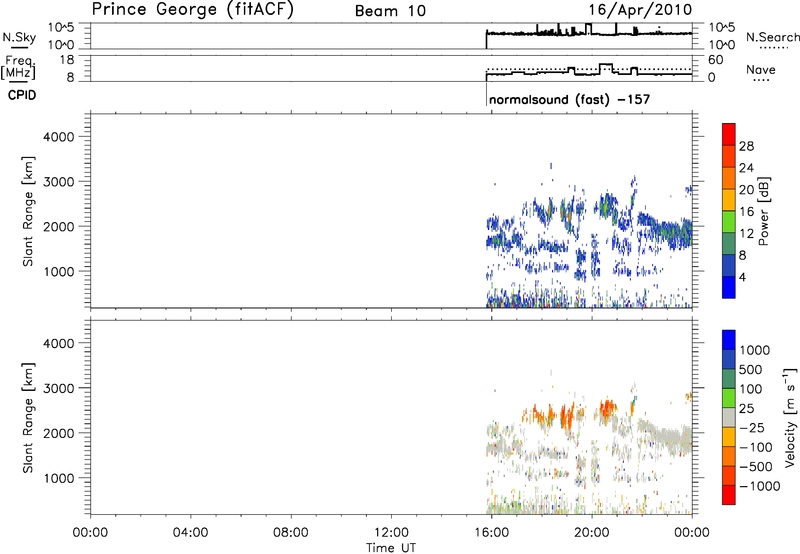Click the '04:00' time axis label
Image resolution: width=800 pixels, height=554 pixels.
click(190, 533)
